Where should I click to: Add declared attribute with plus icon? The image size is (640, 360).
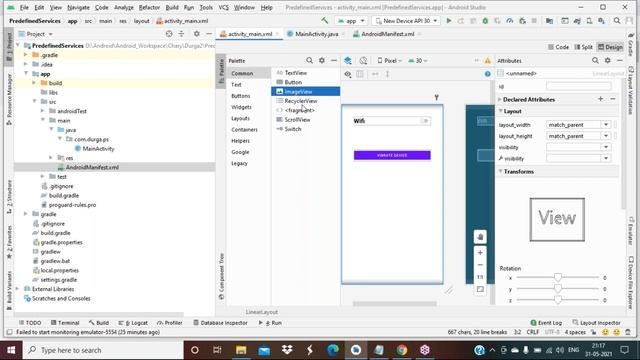(600, 99)
